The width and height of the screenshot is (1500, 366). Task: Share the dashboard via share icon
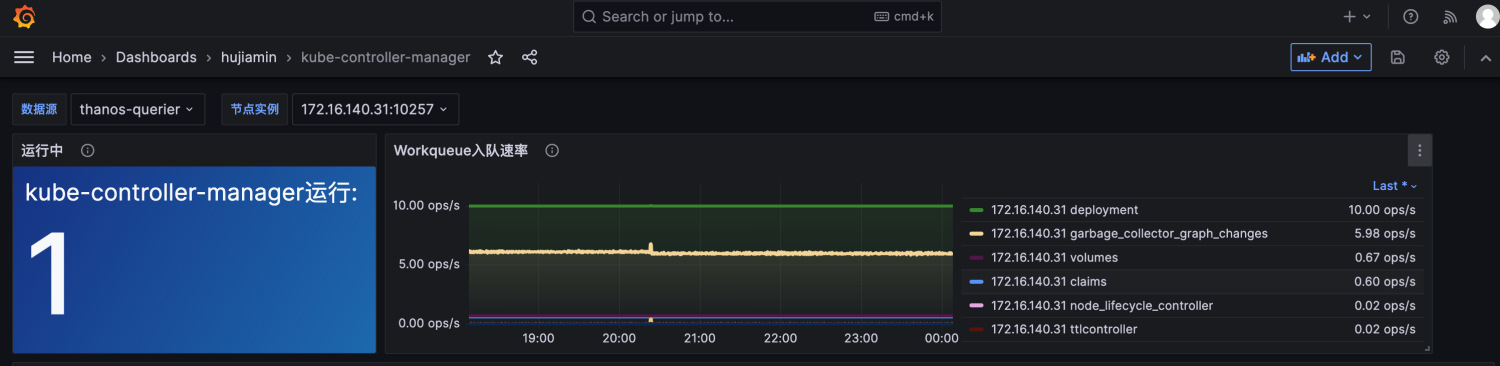click(x=530, y=58)
